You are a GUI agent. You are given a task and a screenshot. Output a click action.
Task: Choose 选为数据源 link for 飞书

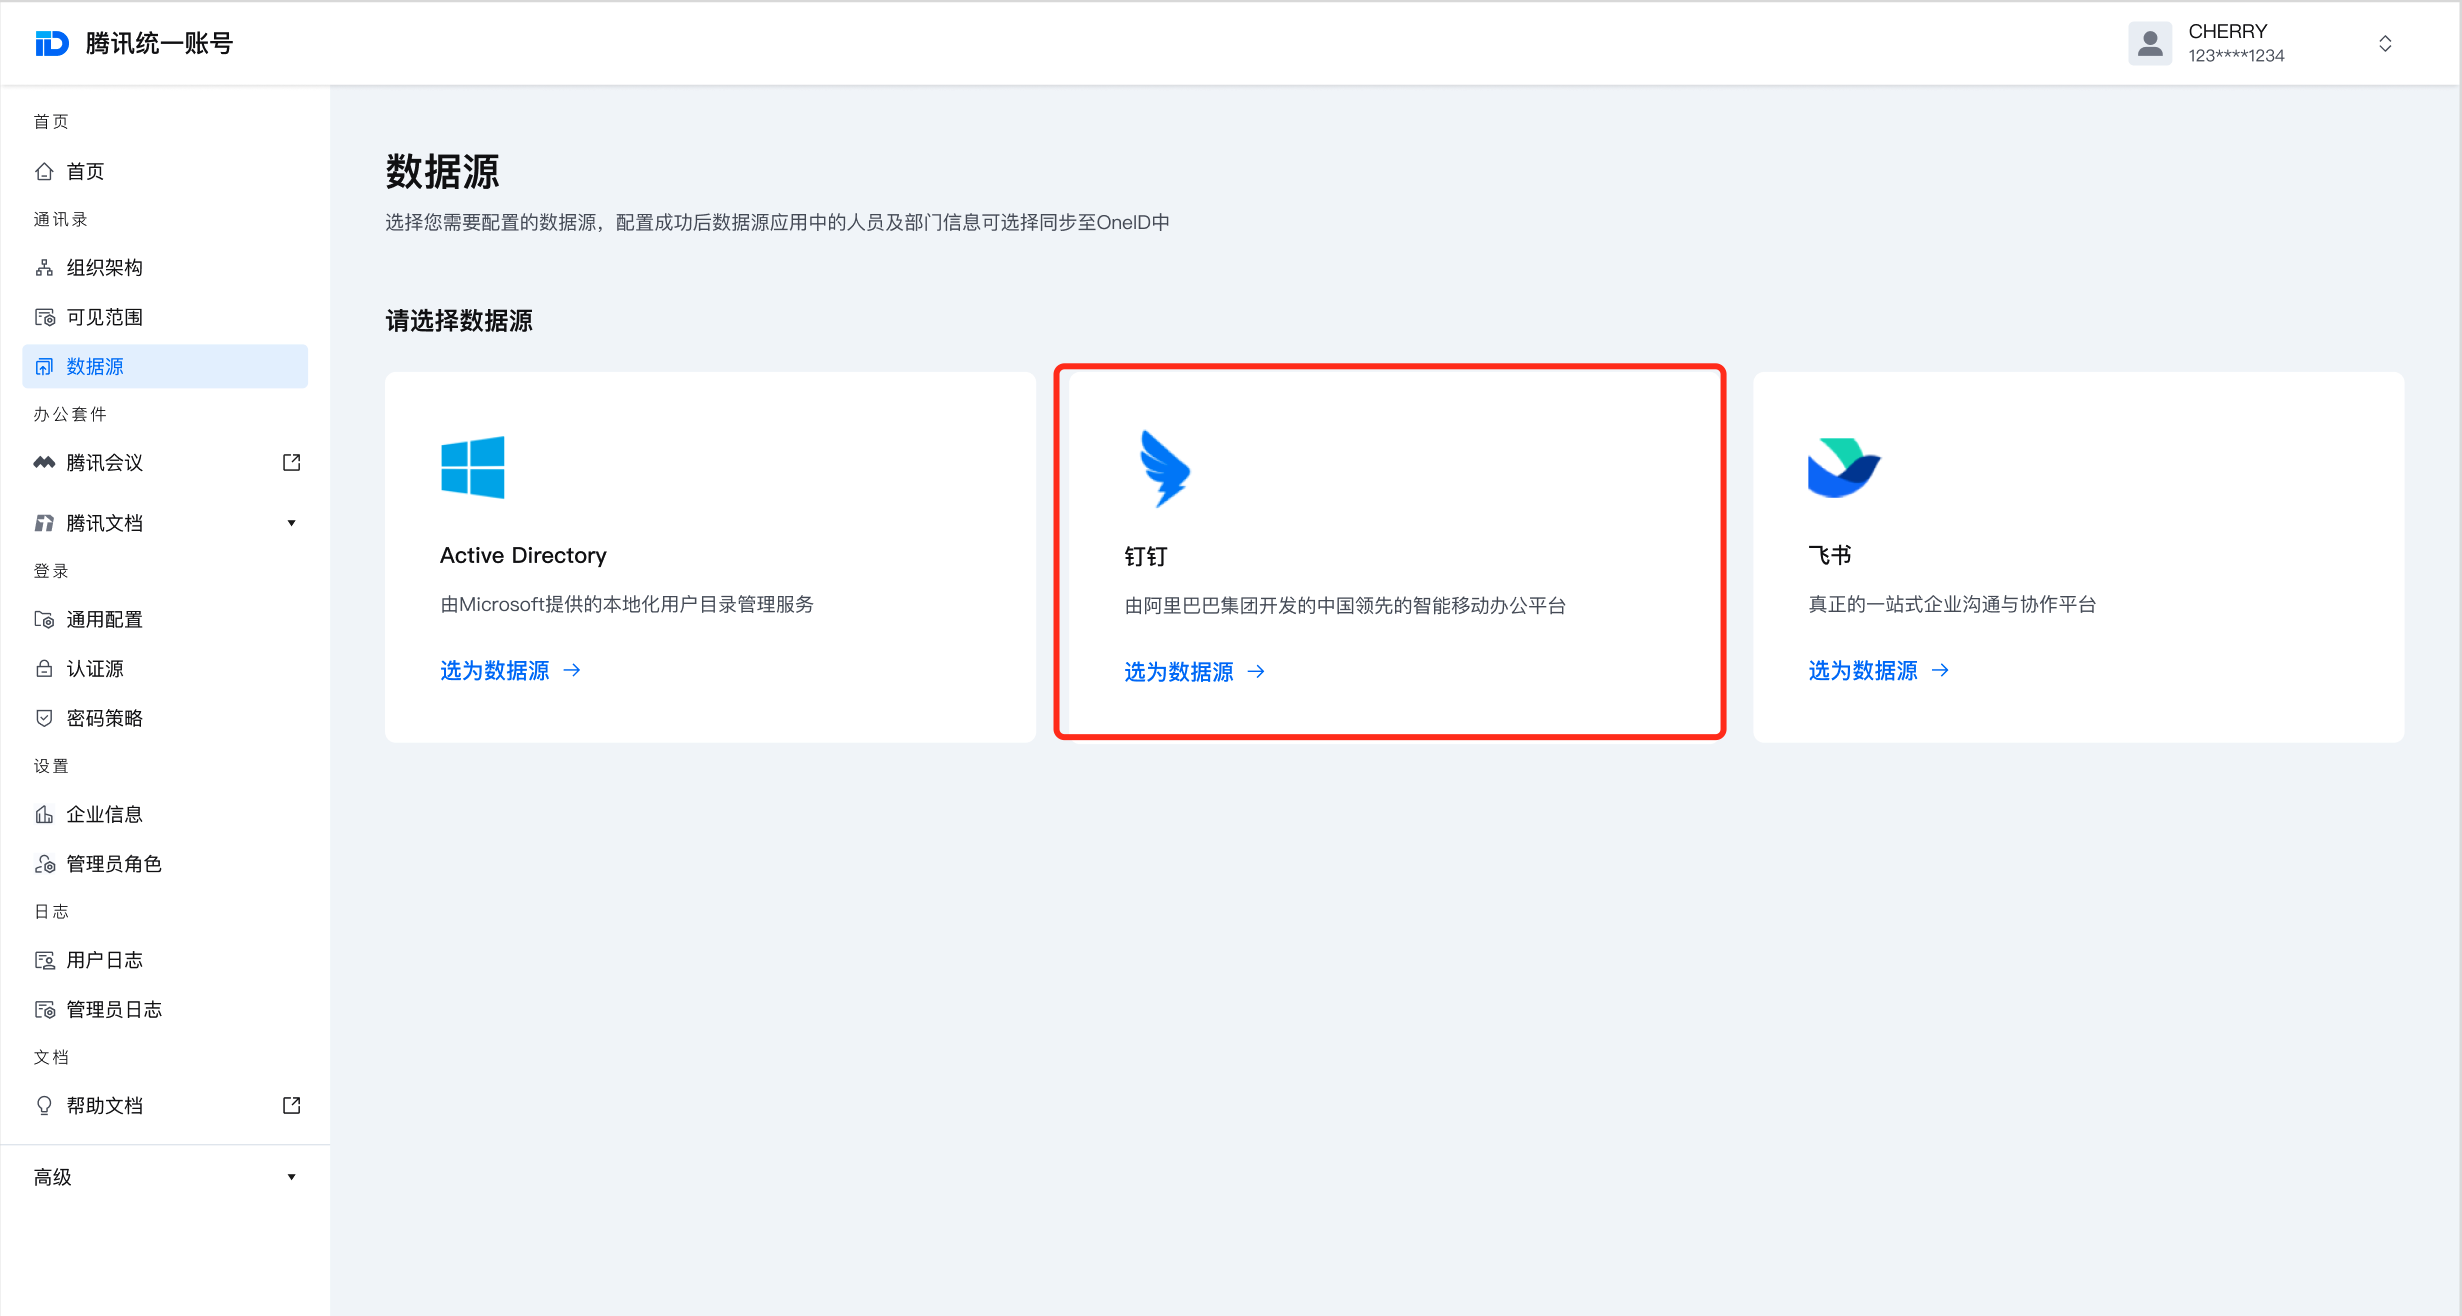tap(1863, 670)
